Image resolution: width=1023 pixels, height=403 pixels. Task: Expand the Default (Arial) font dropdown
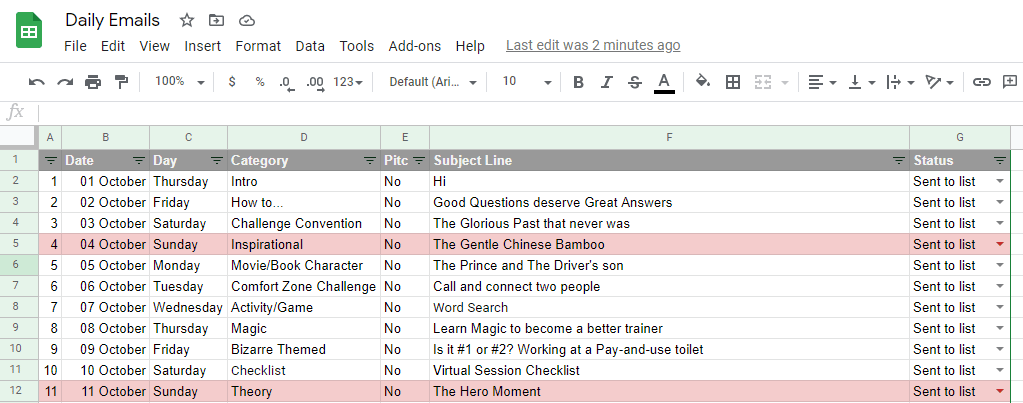click(x=433, y=82)
